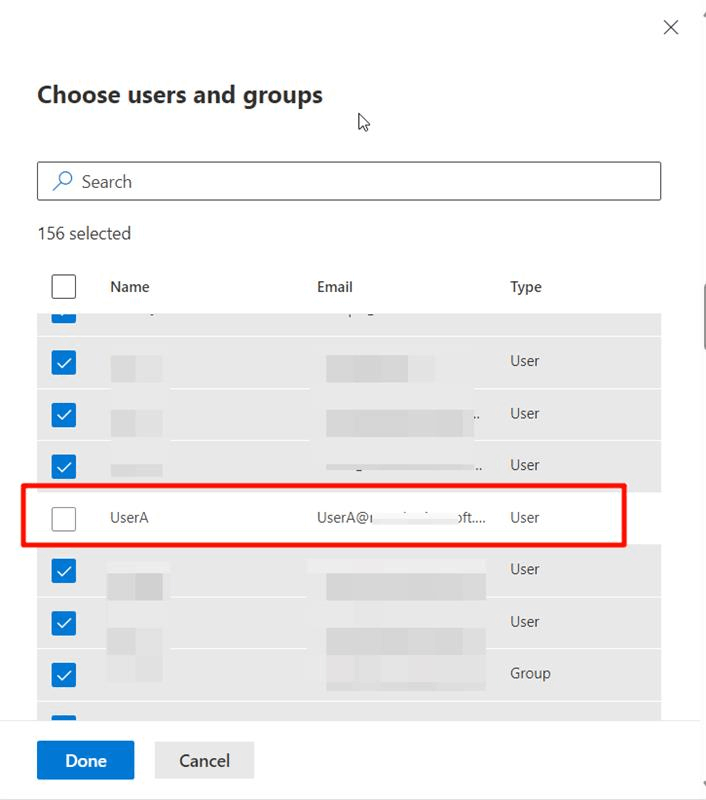
Task: Check the UserA checkbox
Action: [x=64, y=518]
